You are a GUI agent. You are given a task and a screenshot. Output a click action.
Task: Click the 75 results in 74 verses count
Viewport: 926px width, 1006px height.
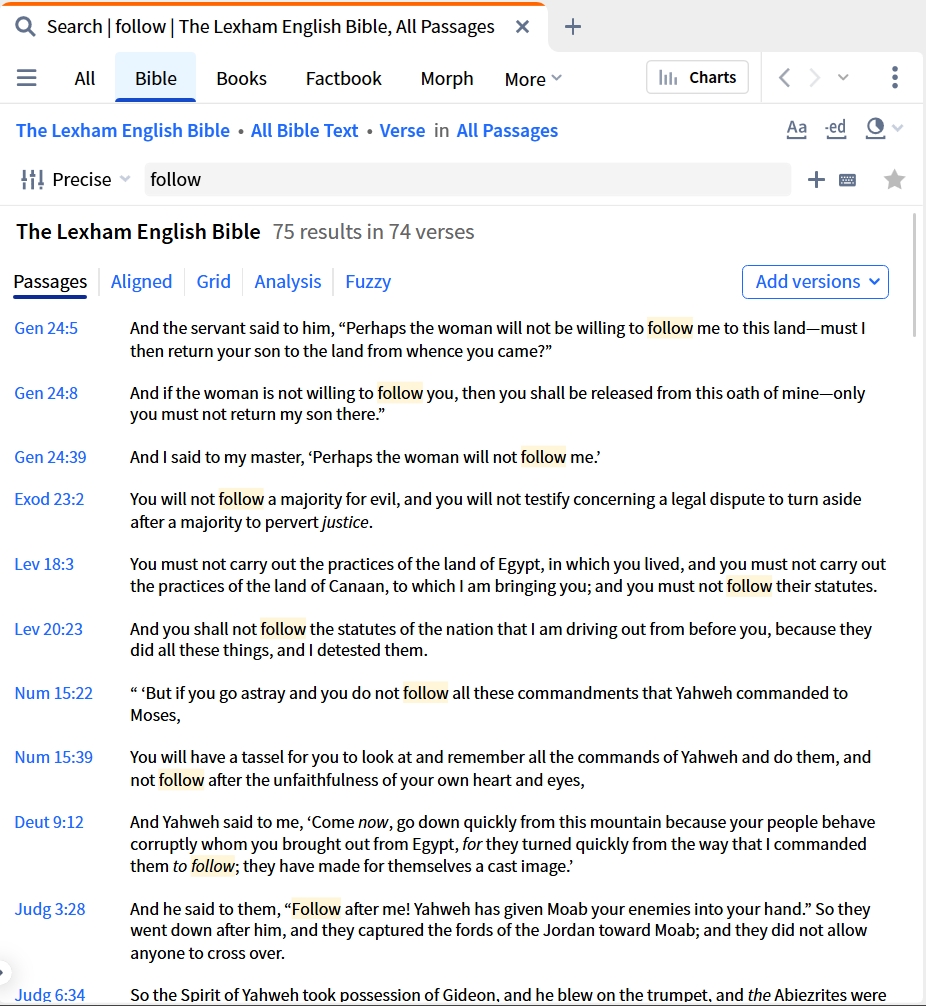[x=373, y=232]
